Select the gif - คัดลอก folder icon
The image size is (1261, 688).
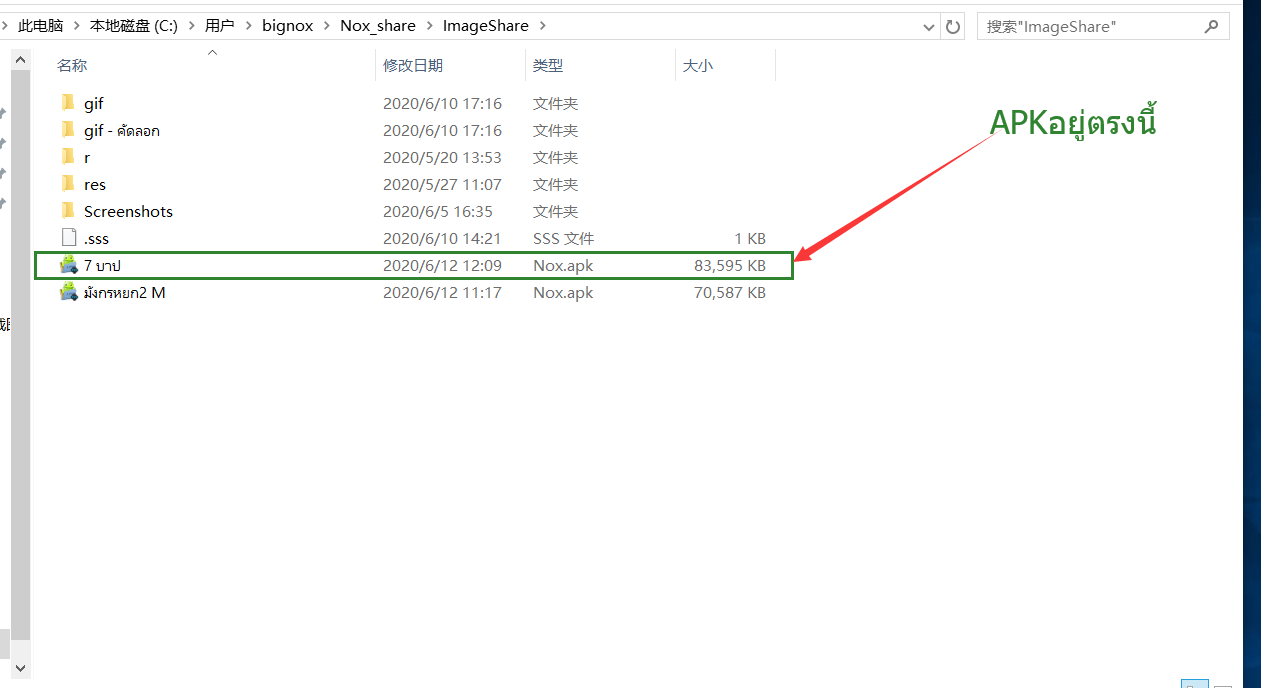(x=68, y=130)
